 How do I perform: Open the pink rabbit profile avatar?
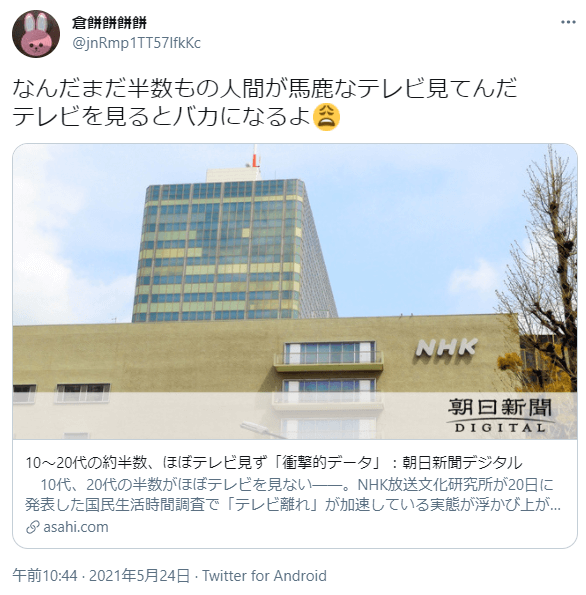(36, 34)
